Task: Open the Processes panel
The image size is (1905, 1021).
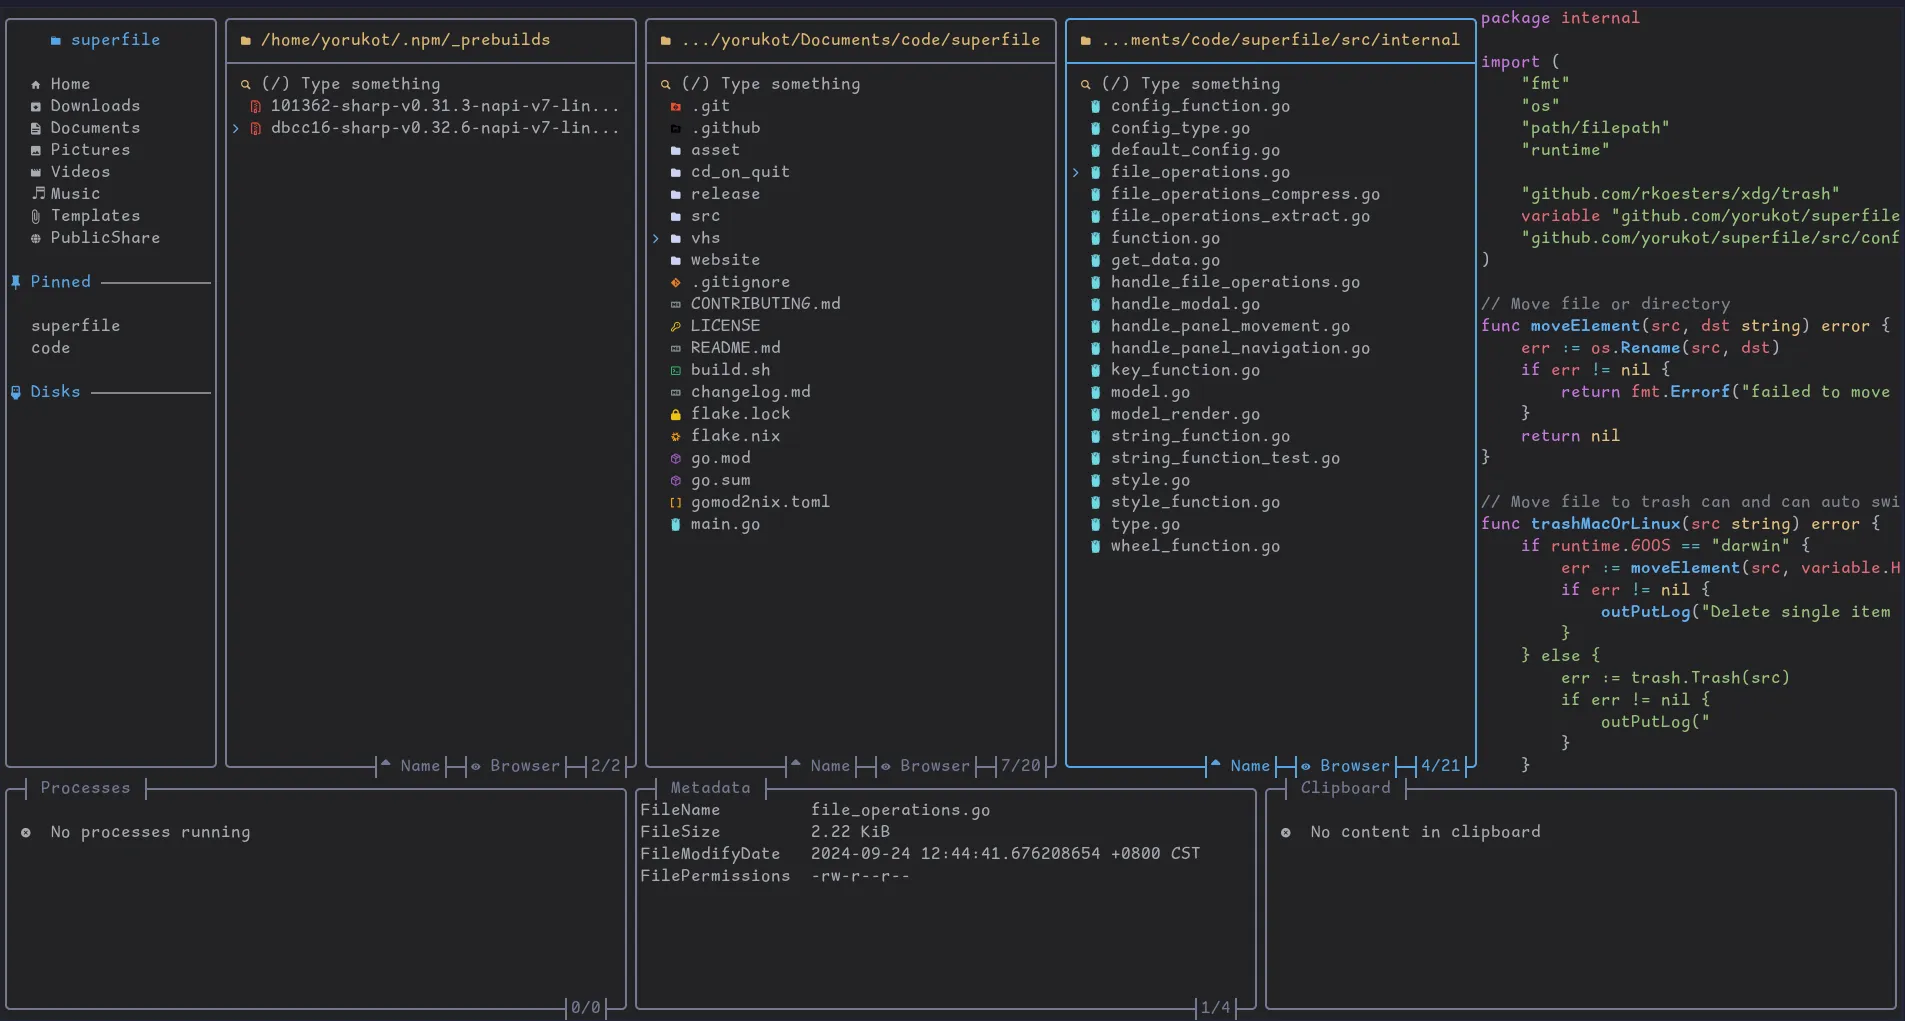Action: 84,788
